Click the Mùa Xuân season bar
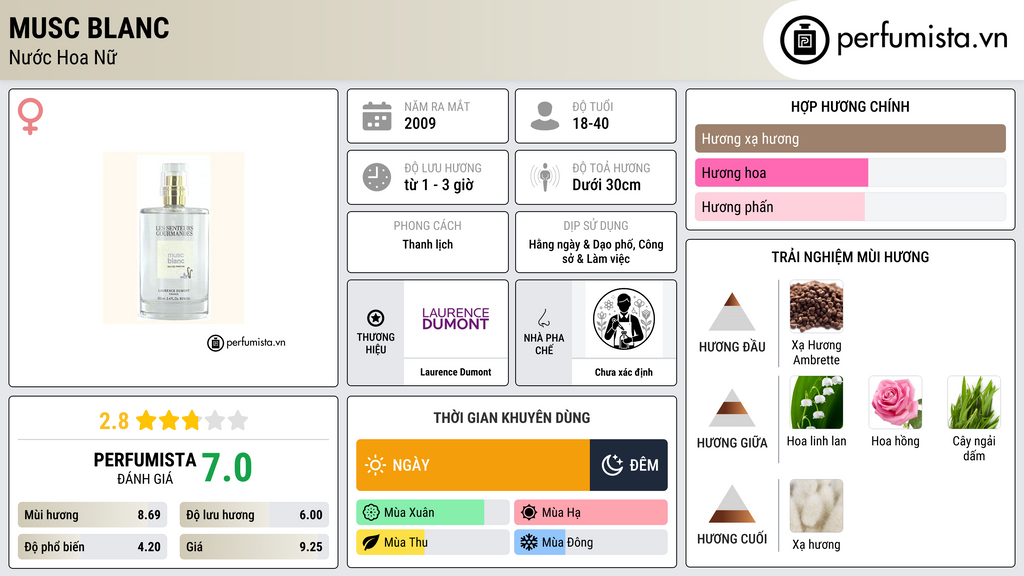Image resolution: width=1024 pixels, height=576 pixels. (432, 513)
